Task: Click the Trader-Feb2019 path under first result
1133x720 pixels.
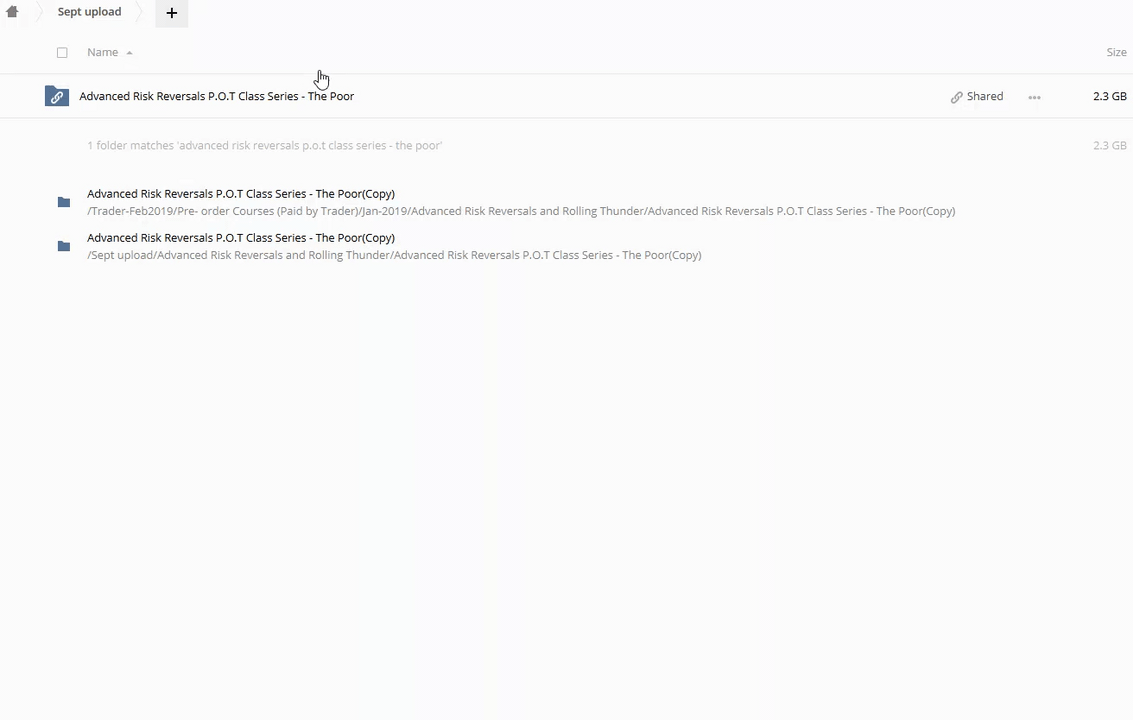Action: tap(520, 211)
